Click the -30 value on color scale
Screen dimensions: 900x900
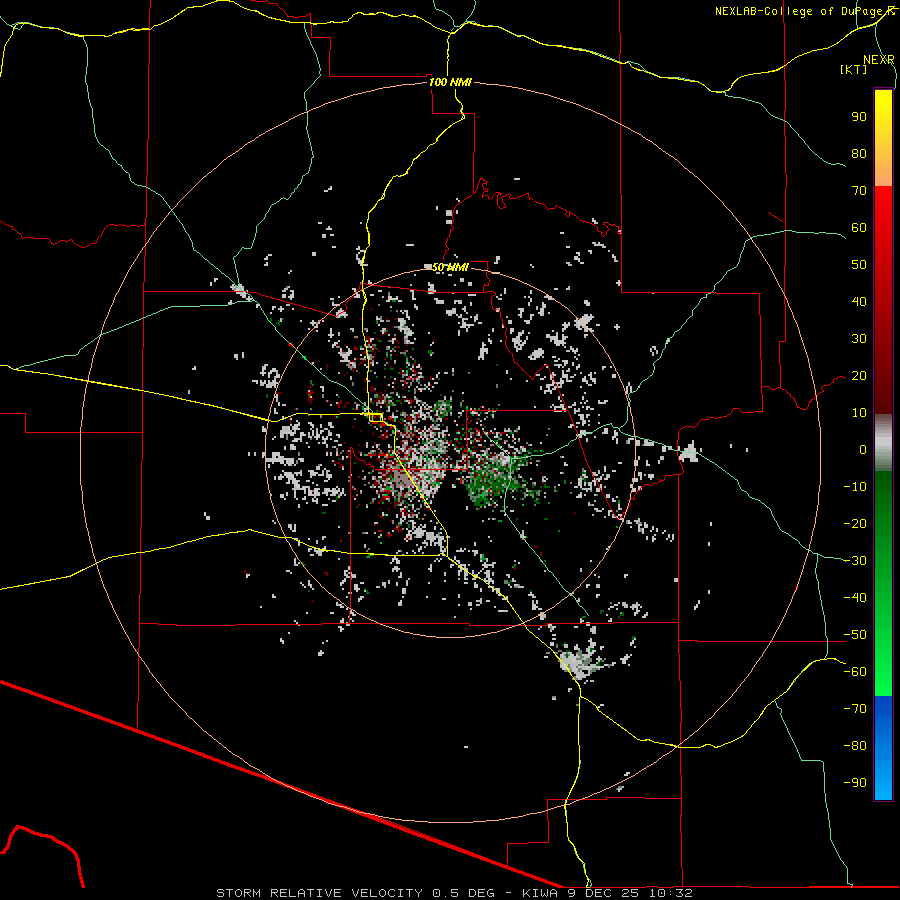coord(855,561)
